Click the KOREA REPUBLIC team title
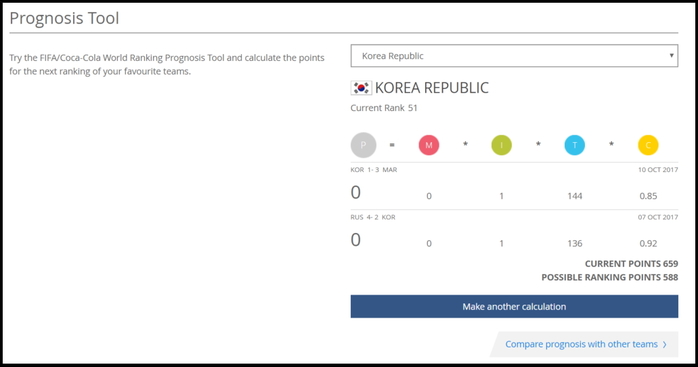Image resolution: width=698 pixels, height=367 pixels. point(431,88)
